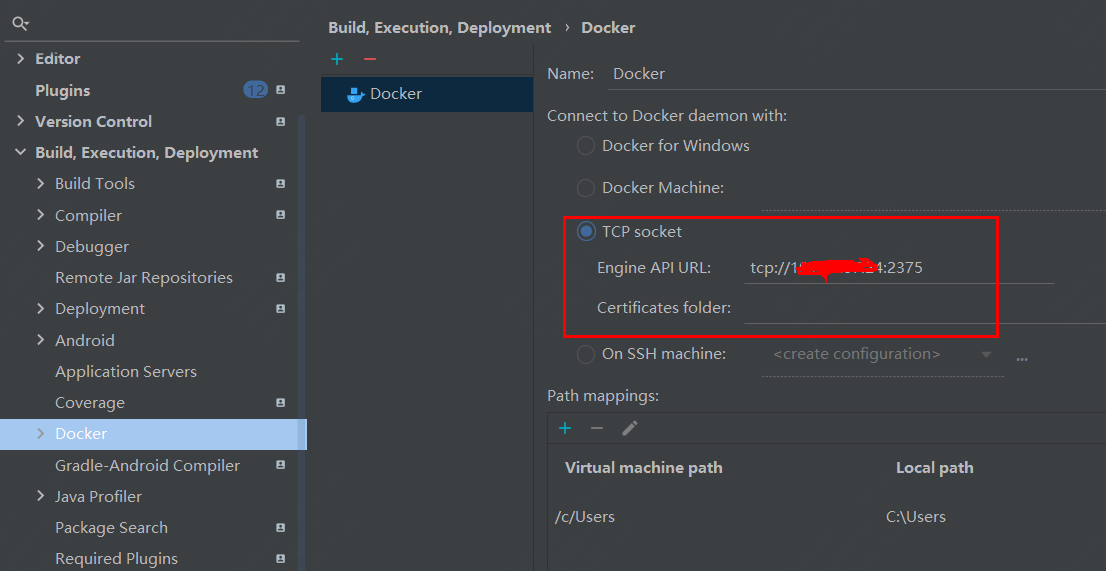The height and width of the screenshot is (571, 1106).
Task: Expand the Build Tools node
Action: (40, 184)
